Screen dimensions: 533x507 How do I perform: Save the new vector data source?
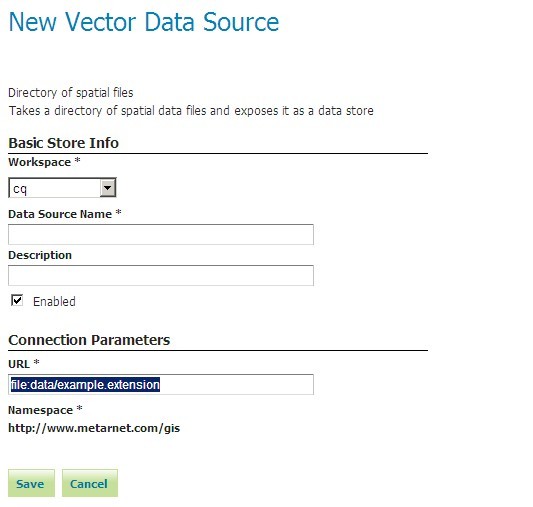[31, 483]
